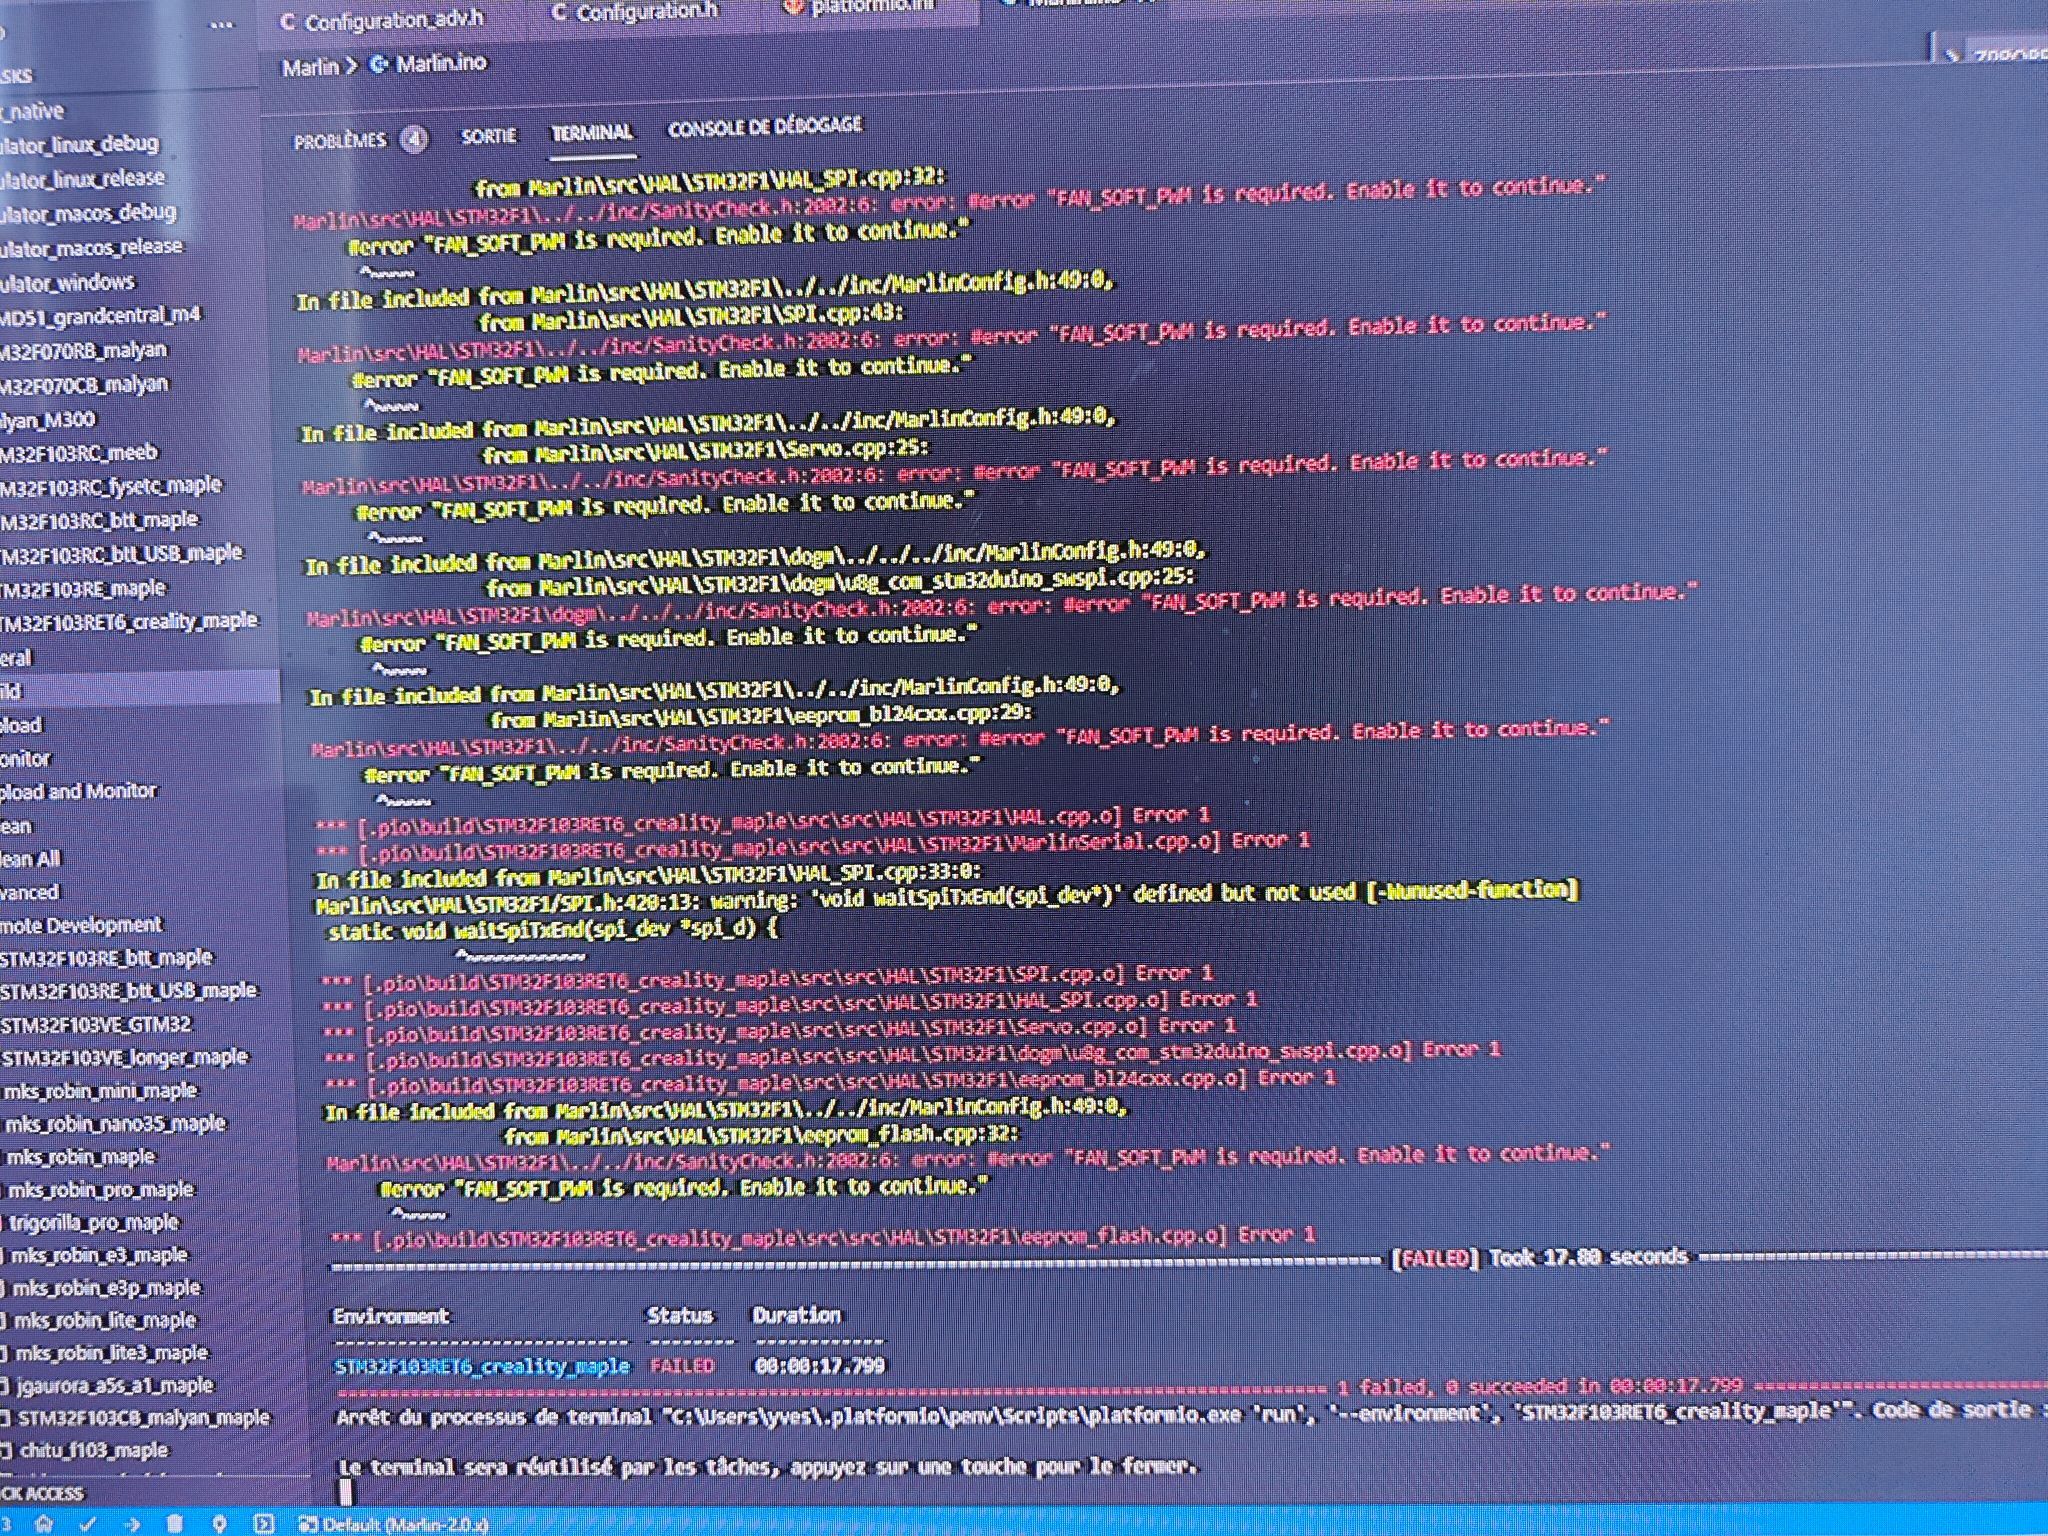Open the SPI.h:420:13 warning link

click(507, 906)
